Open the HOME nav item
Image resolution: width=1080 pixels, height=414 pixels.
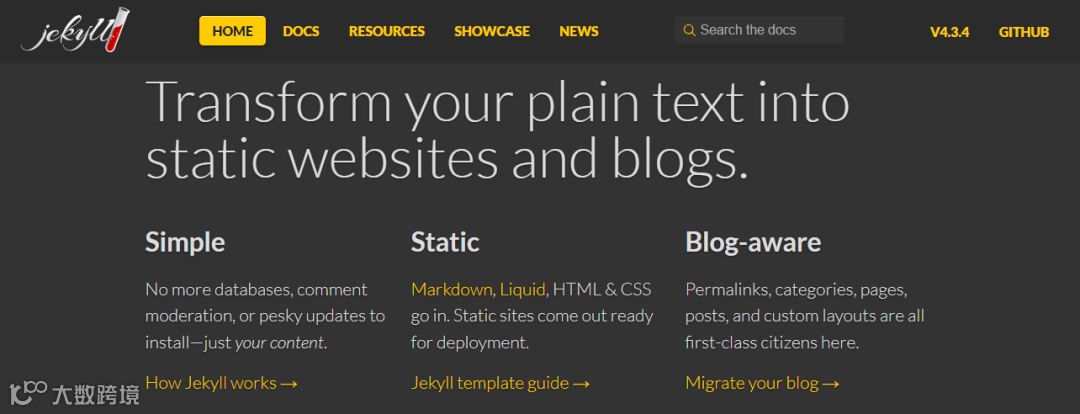pyautogui.click(x=232, y=31)
